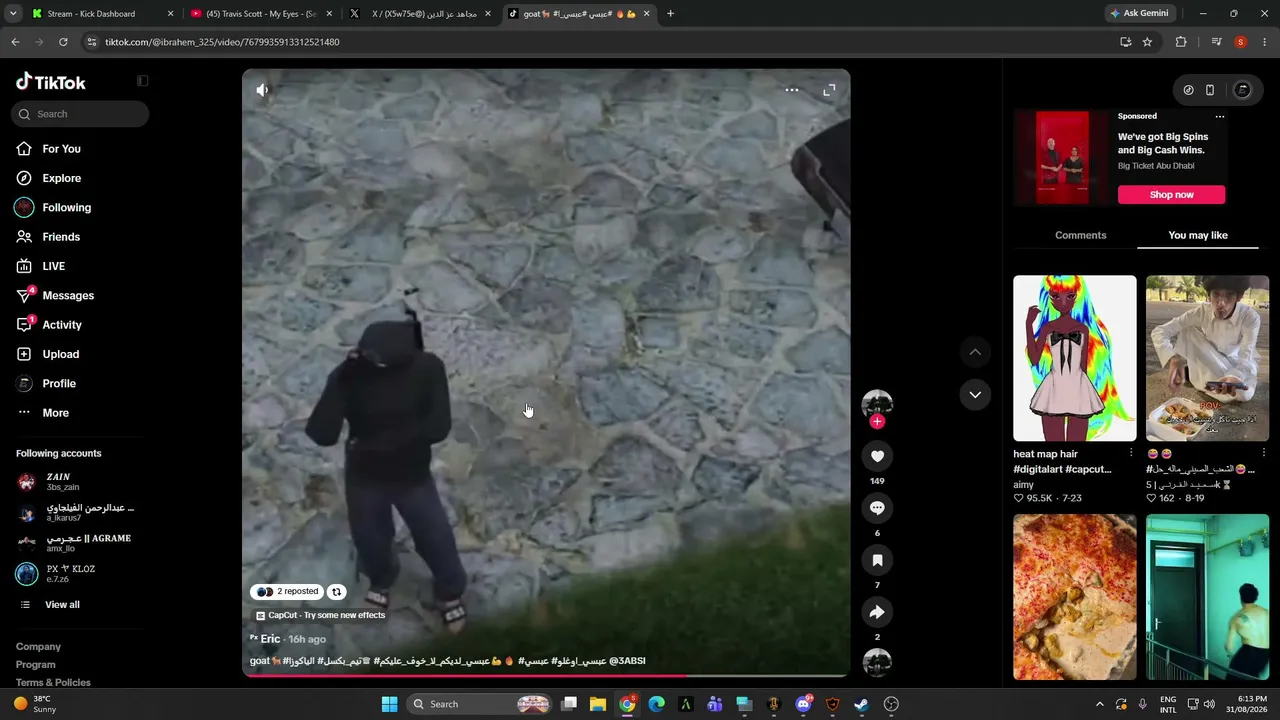
Task: Open the Chrome extensions puzzle icon
Action: (x=1181, y=42)
